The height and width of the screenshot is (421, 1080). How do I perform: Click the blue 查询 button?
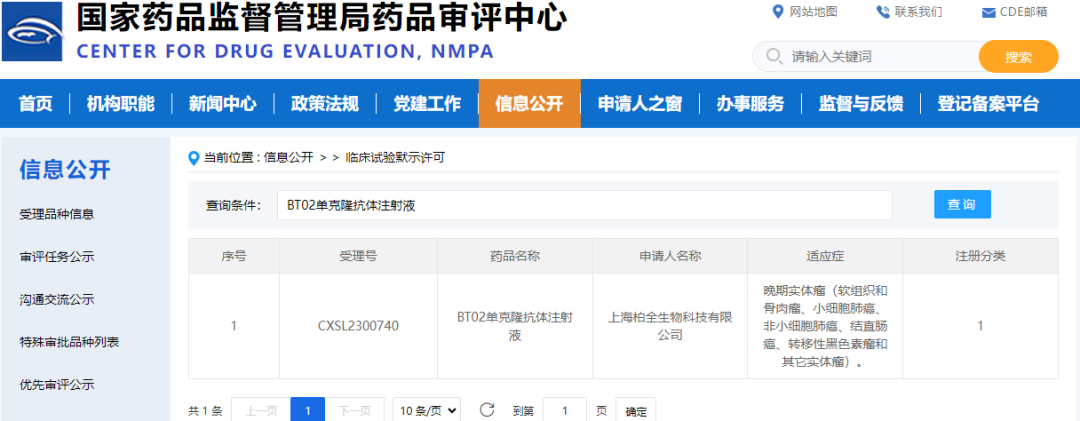962,205
